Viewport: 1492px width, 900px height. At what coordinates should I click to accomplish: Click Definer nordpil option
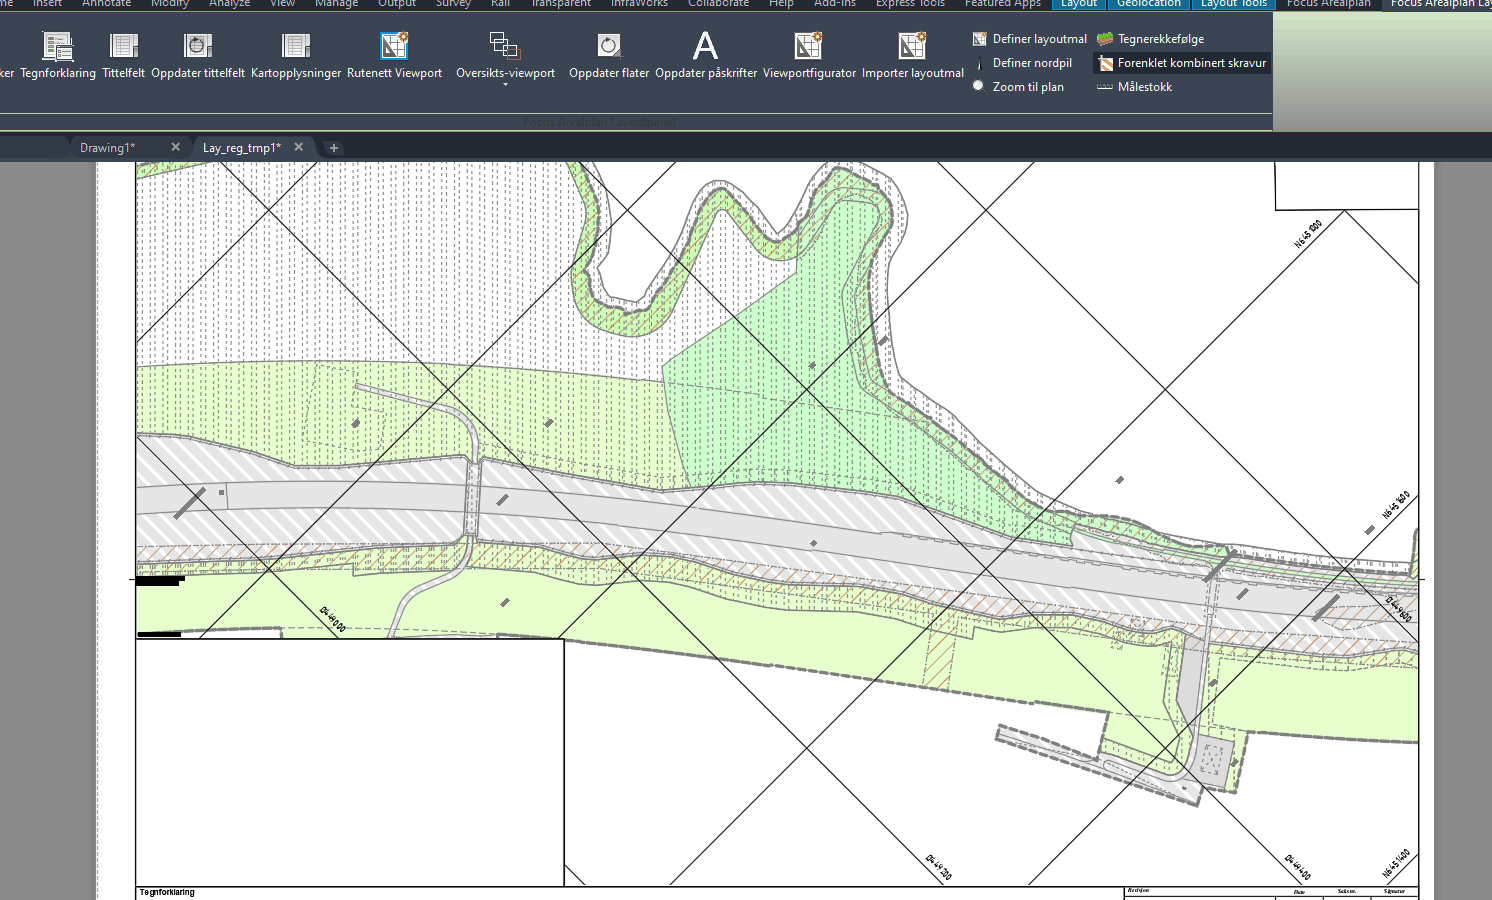1023,63
